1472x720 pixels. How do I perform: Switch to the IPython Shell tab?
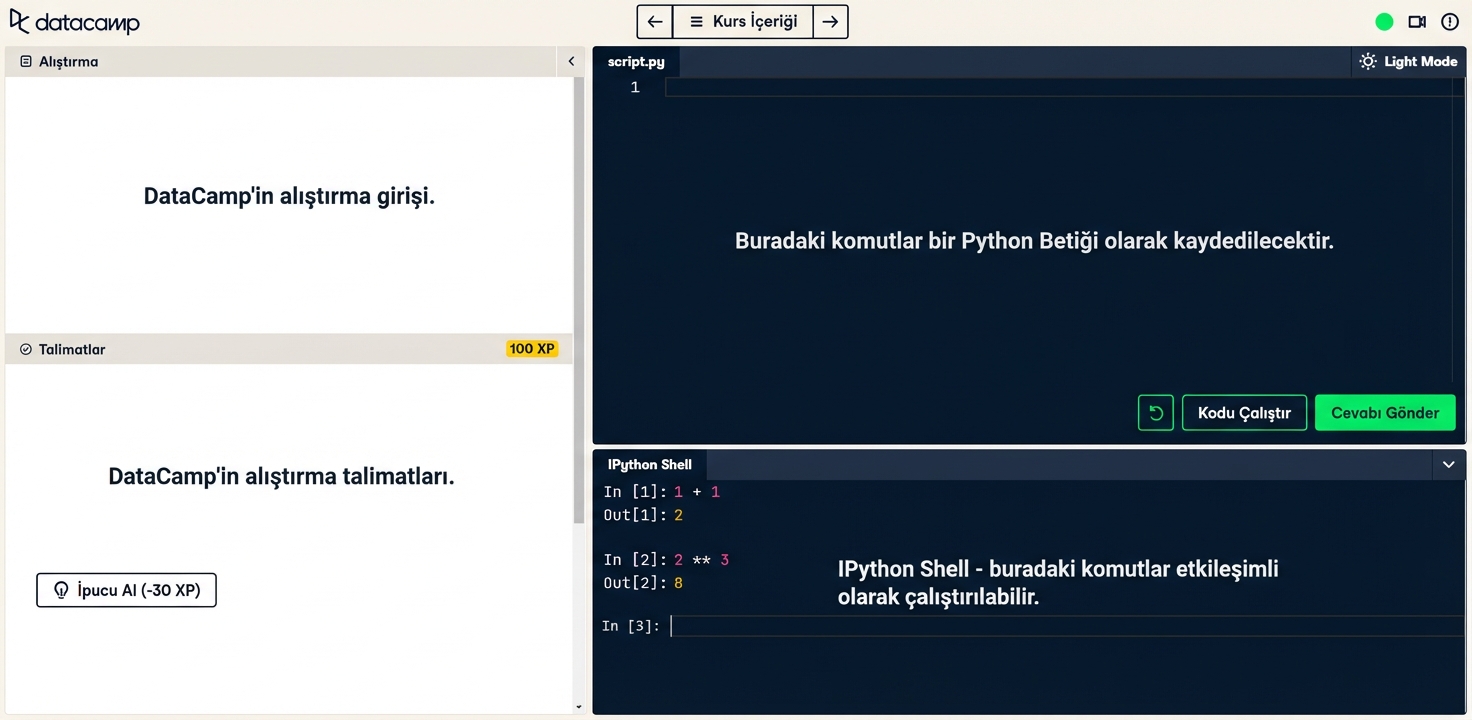coord(650,464)
